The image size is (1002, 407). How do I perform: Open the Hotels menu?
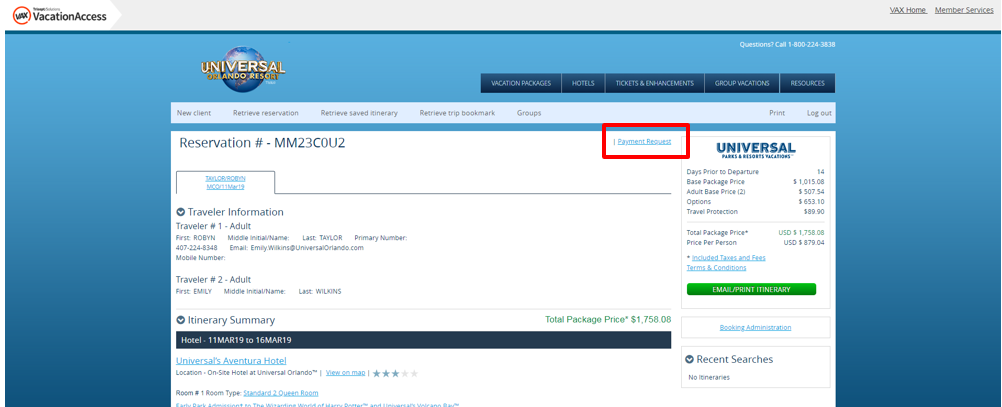tap(583, 83)
